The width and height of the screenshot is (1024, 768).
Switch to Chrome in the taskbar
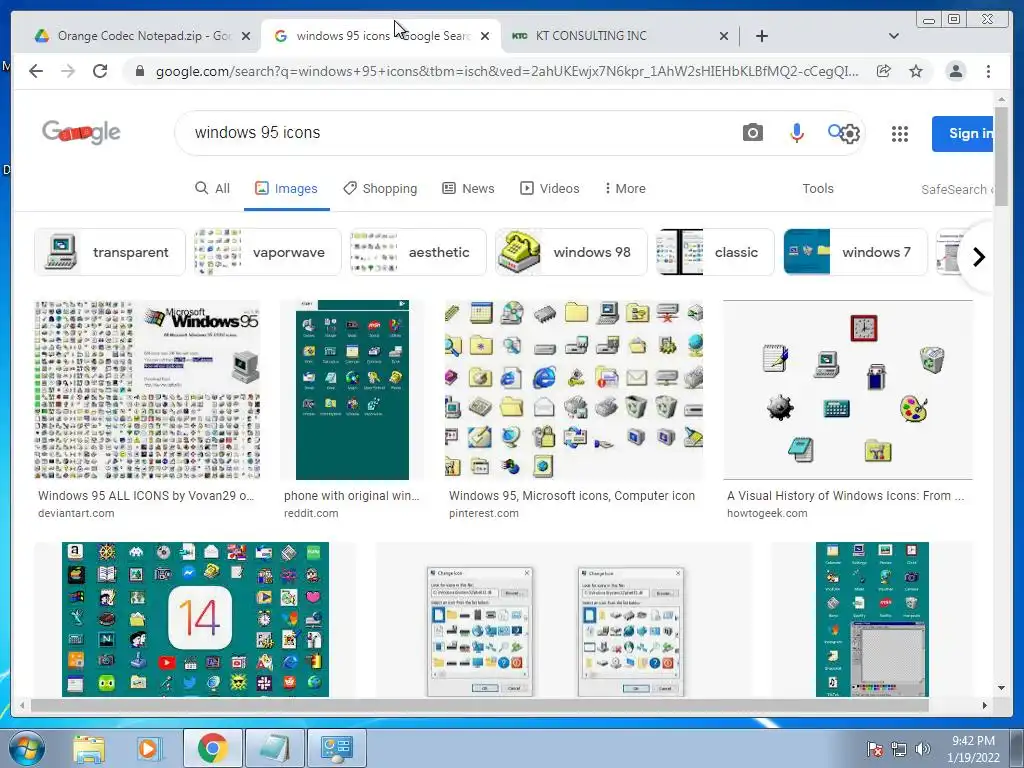click(x=212, y=748)
